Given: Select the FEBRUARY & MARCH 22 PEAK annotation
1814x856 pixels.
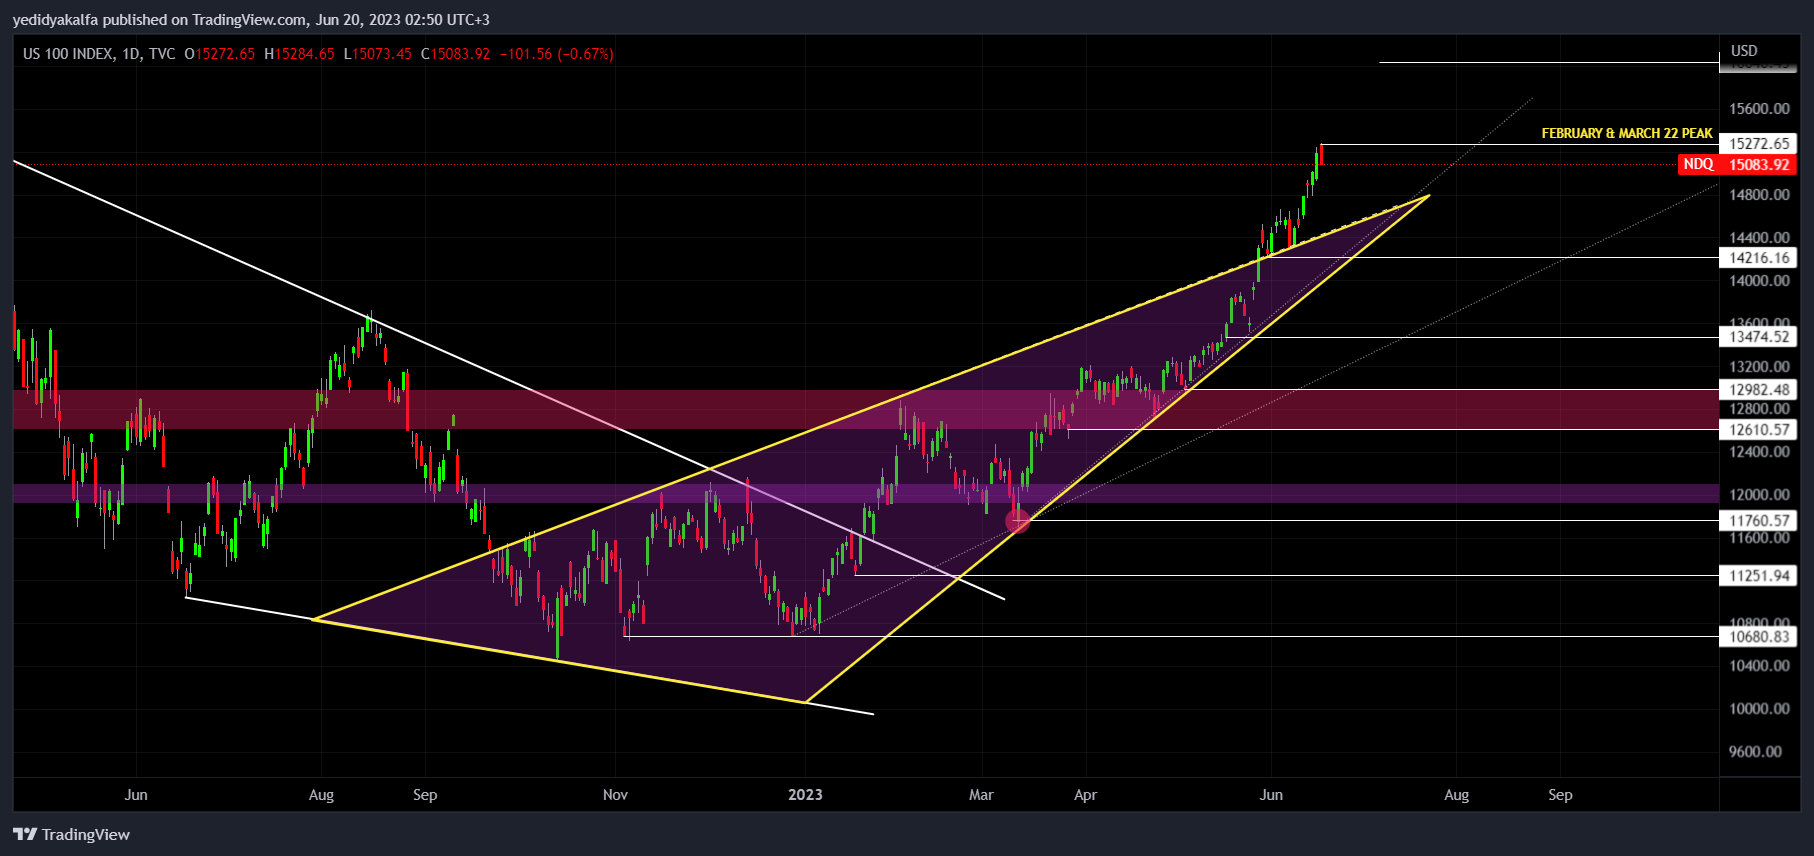Looking at the screenshot, I should (x=1626, y=133).
